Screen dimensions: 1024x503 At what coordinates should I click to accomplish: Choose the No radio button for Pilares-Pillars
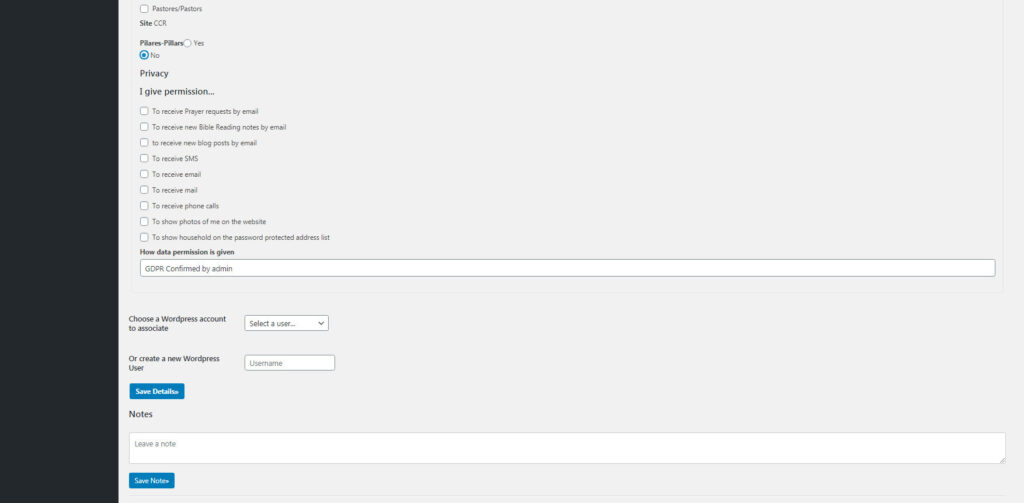(144, 55)
